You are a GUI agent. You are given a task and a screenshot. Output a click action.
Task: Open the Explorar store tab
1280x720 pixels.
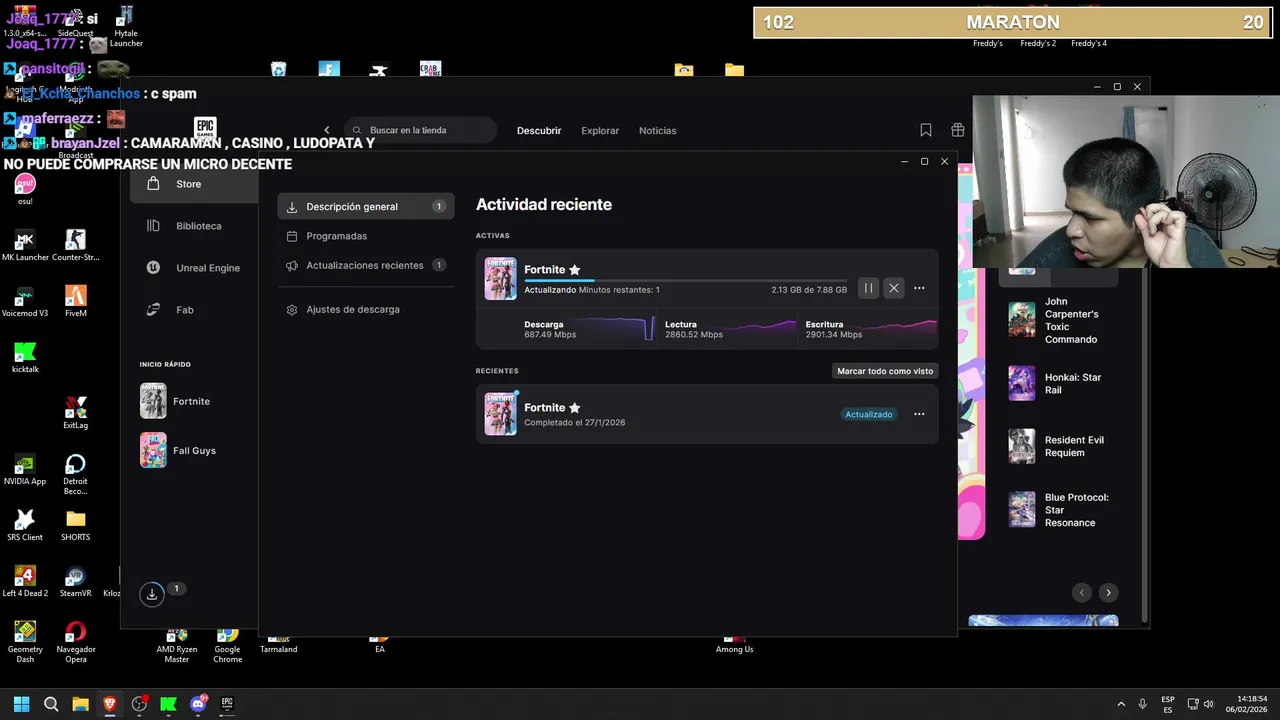click(600, 131)
